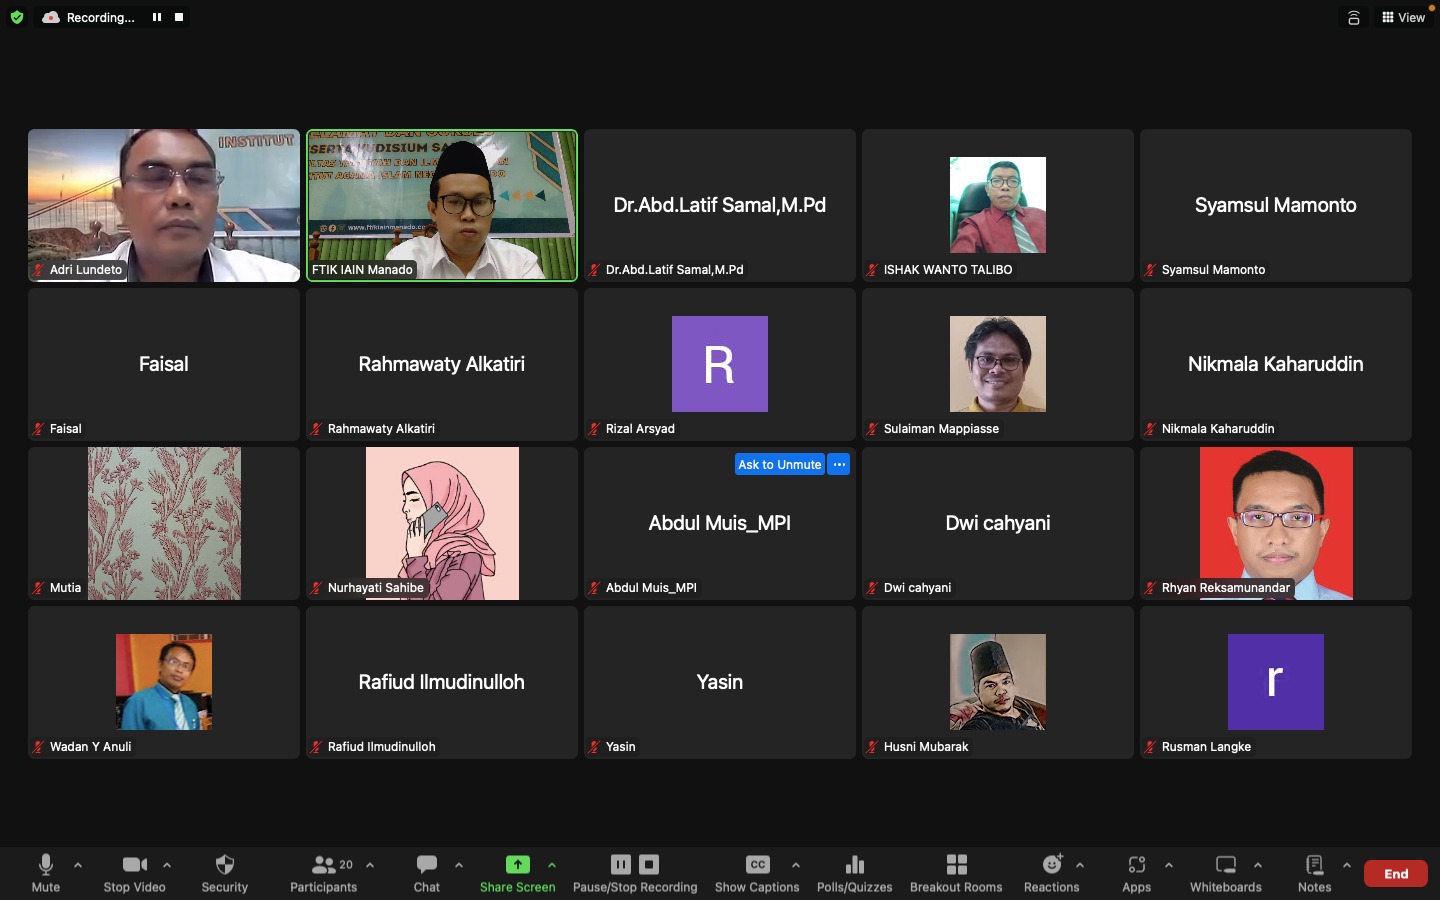Open the Whiteboards icon

click(x=1226, y=864)
